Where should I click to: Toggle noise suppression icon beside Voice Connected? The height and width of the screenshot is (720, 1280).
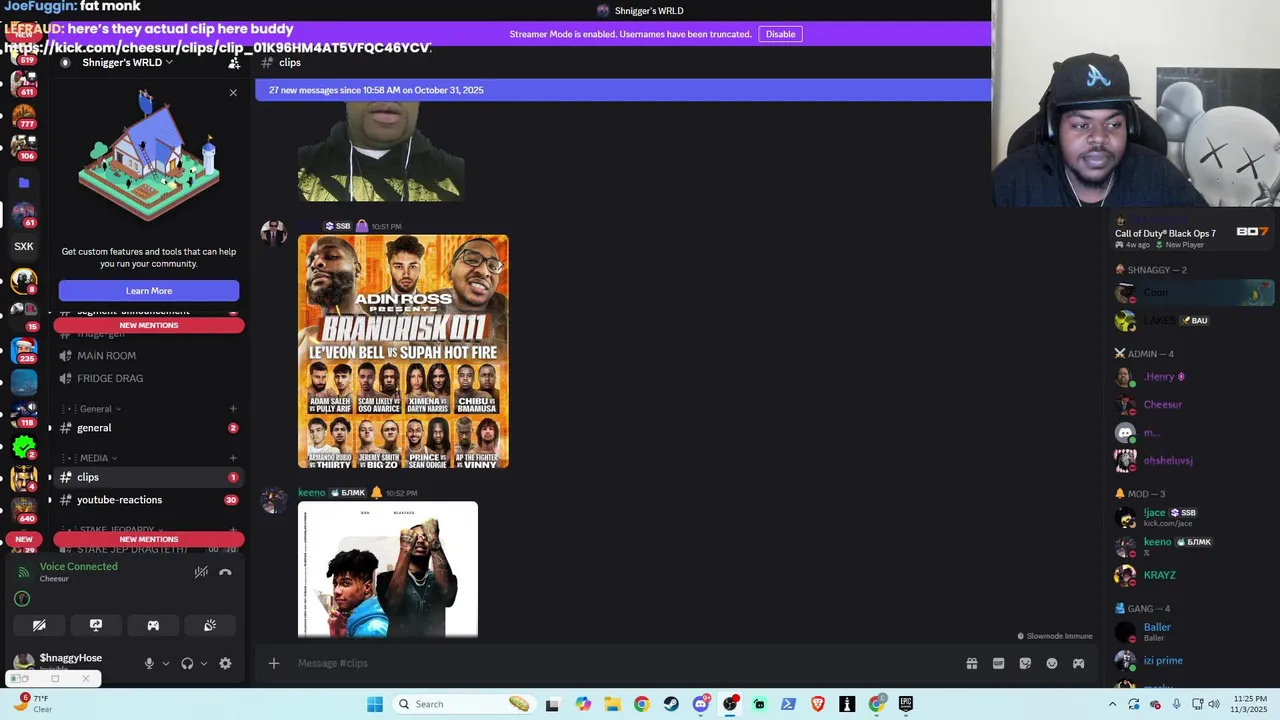click(x=201, y=572)
